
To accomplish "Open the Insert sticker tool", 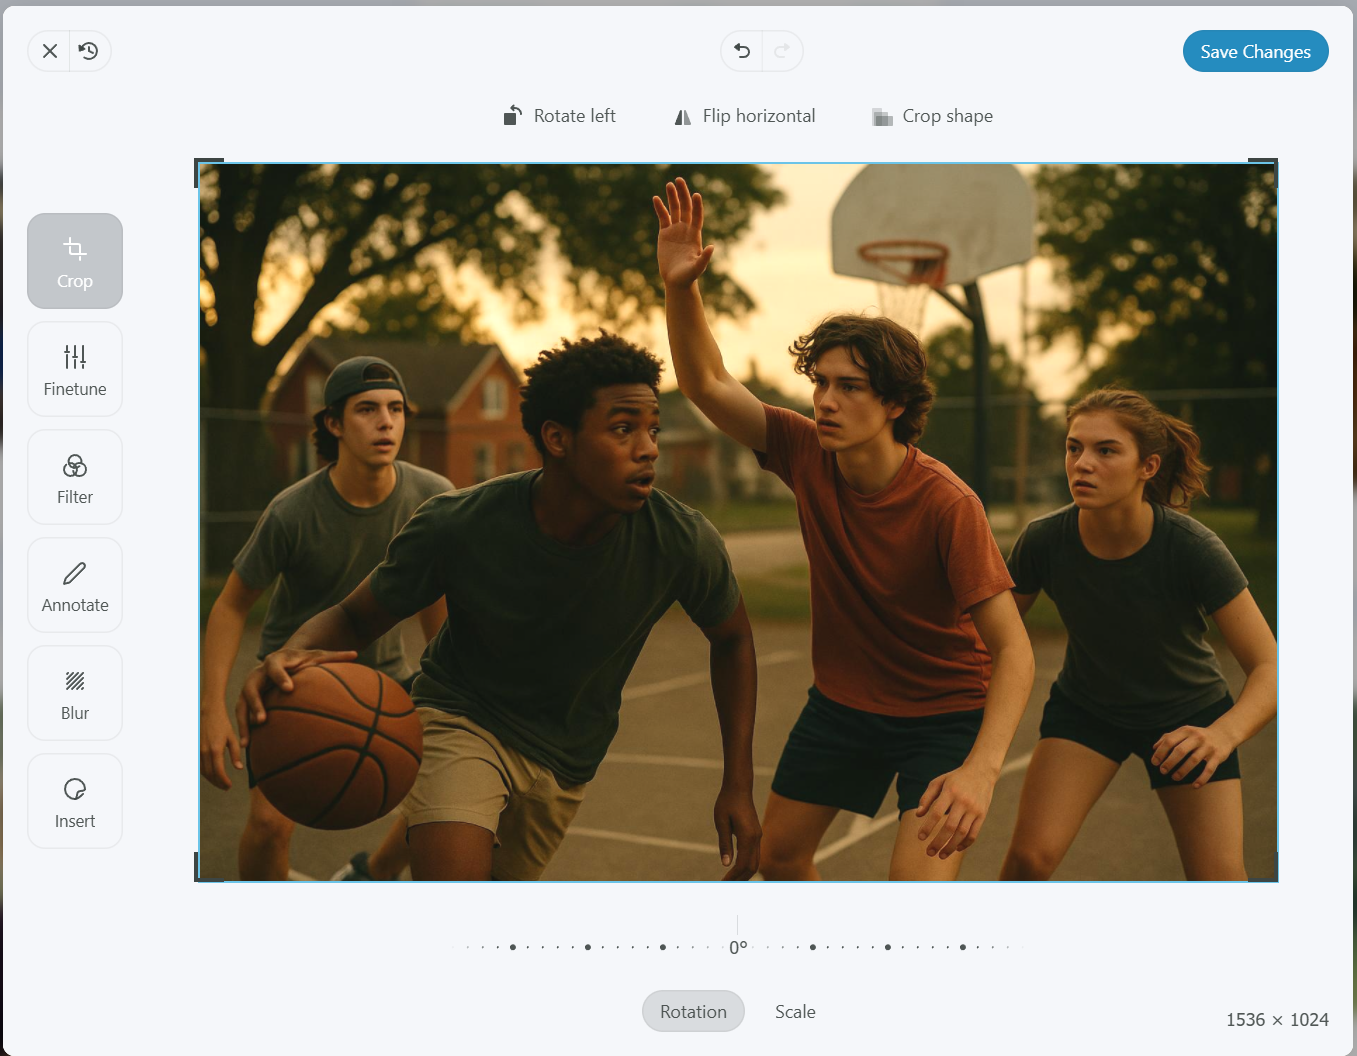I will [x=75, y=801].
